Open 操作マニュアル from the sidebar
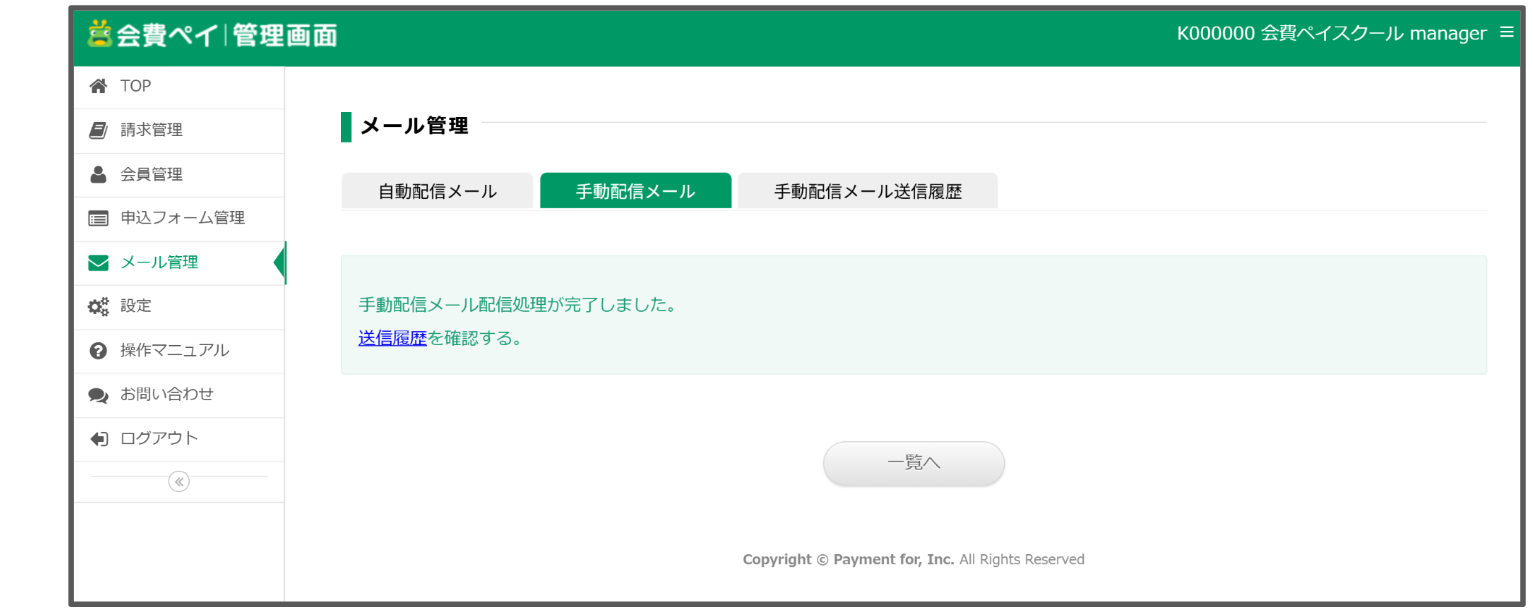Image resolution: width=1533 pixels, height=612 pixels. point(179,351)
